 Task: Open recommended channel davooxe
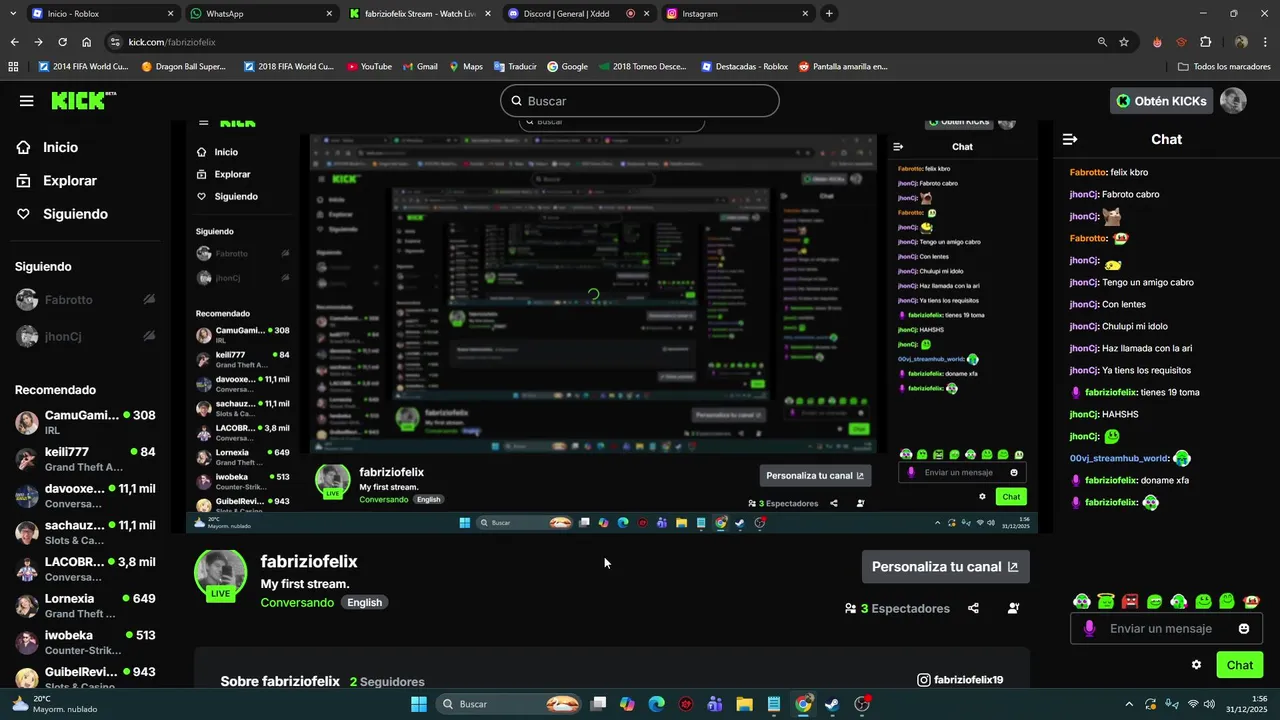click(85, 496)
